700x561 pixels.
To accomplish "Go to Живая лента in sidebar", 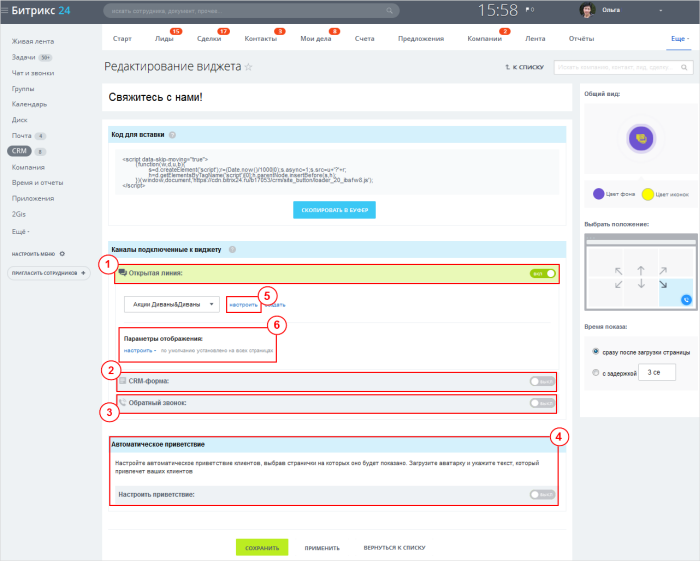I will pyautogui.click(x=33, y=42).
